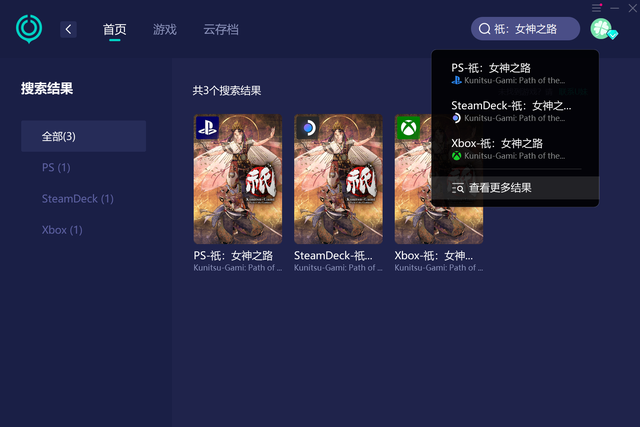Select 全部(3) filter in sidebar

[84, 136]
